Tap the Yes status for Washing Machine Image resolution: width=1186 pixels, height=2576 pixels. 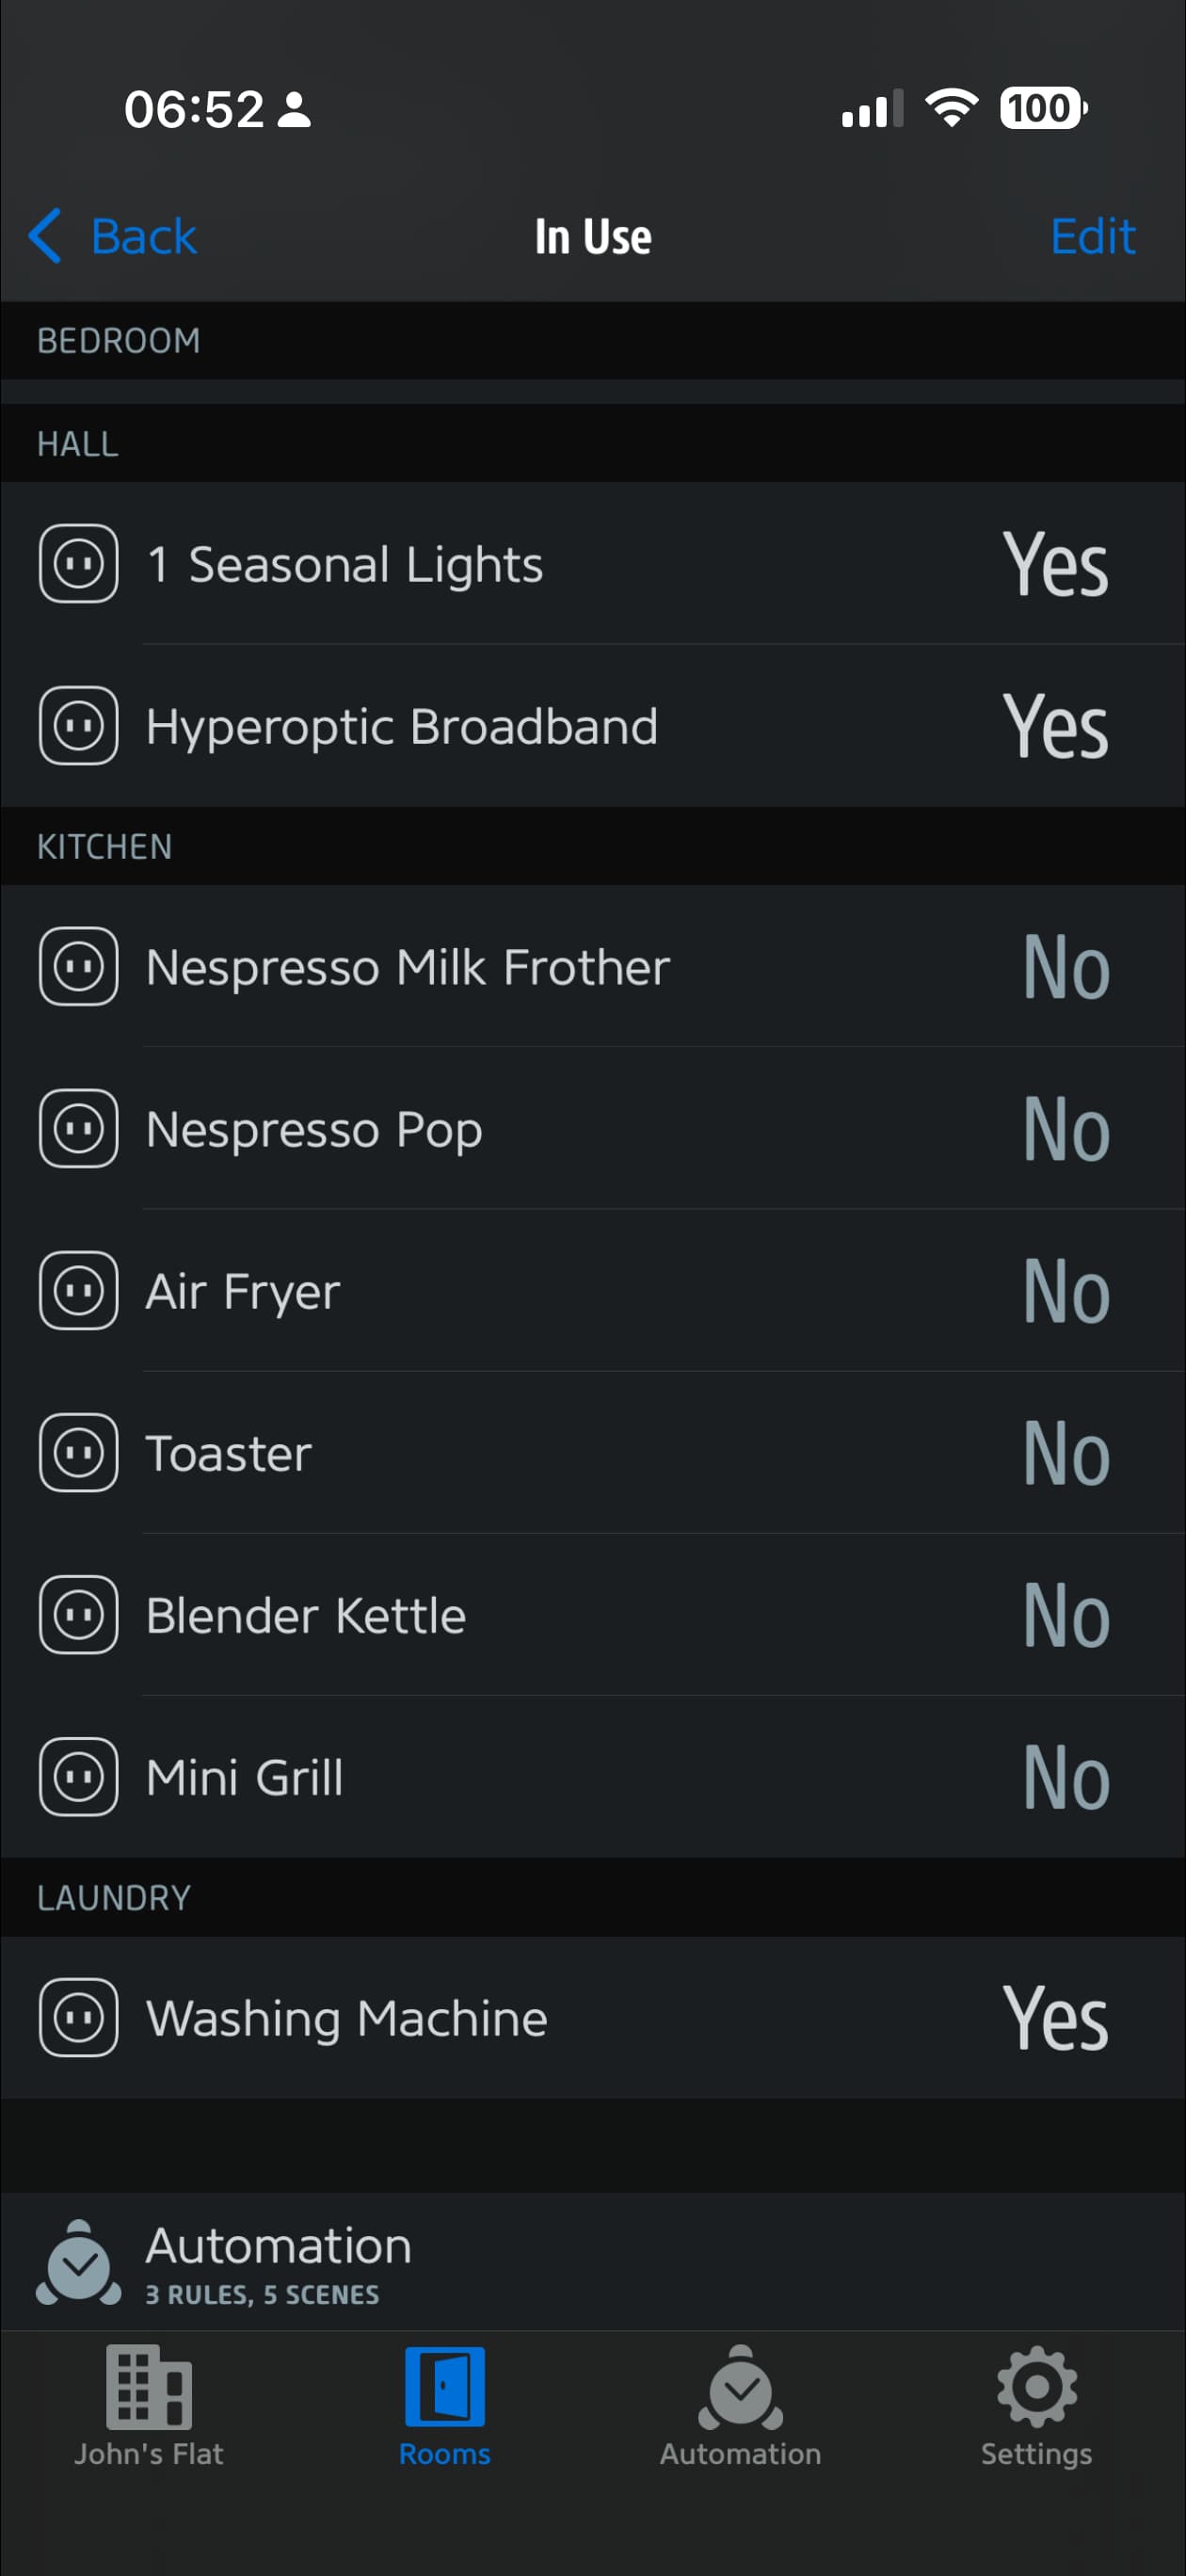tap(1055, 2018)
